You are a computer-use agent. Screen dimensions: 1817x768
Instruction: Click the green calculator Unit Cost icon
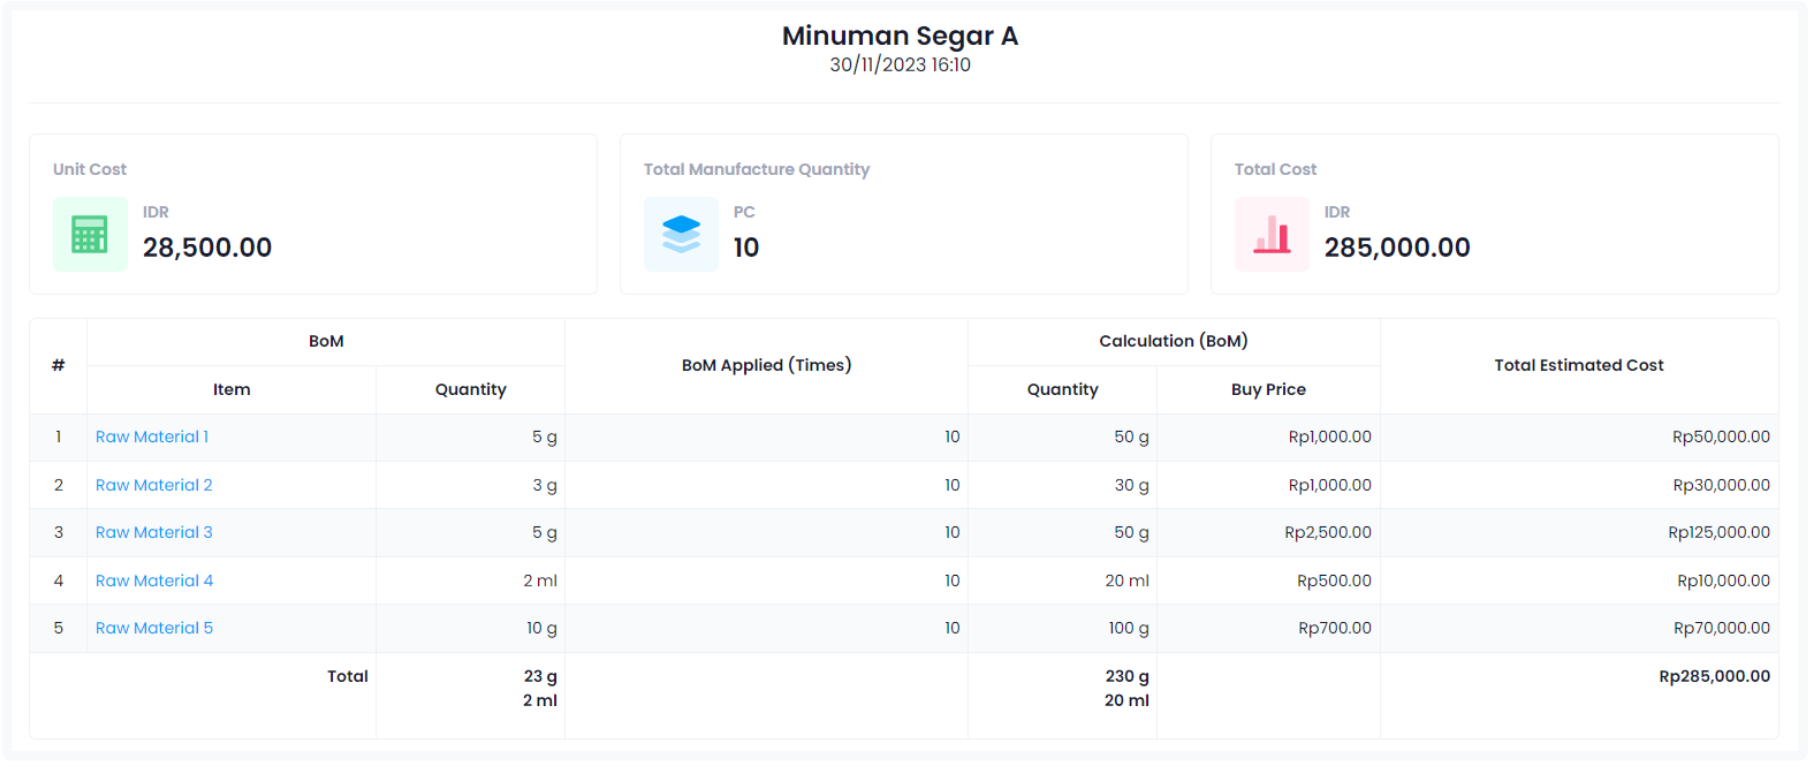coord(90,235)
